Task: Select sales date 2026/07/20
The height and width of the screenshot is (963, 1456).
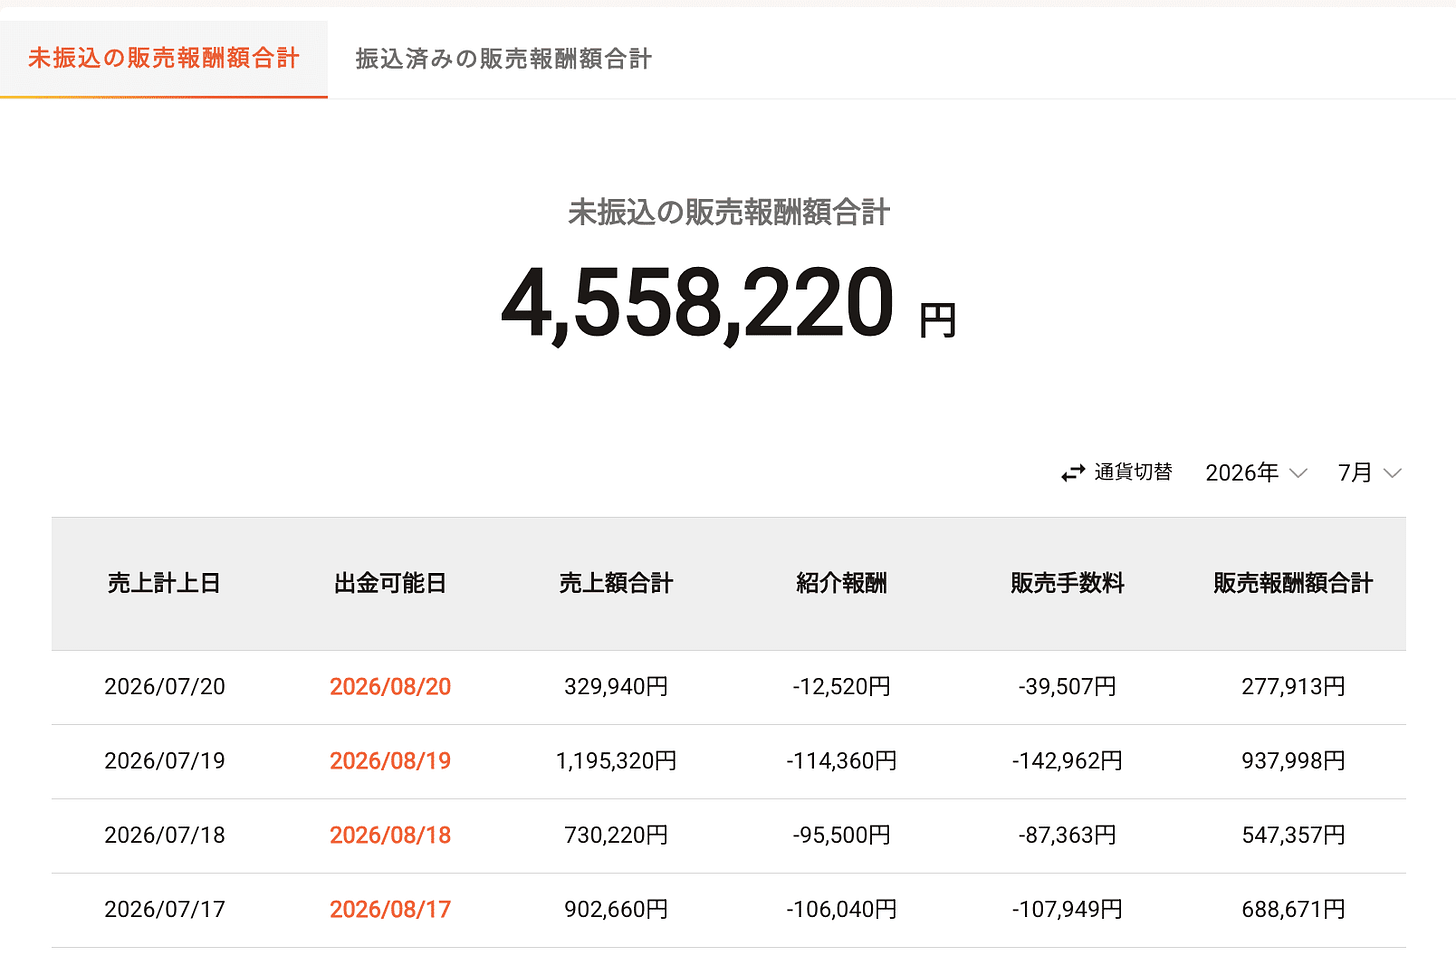Action: pyautogui.click(x=165, y=687)
